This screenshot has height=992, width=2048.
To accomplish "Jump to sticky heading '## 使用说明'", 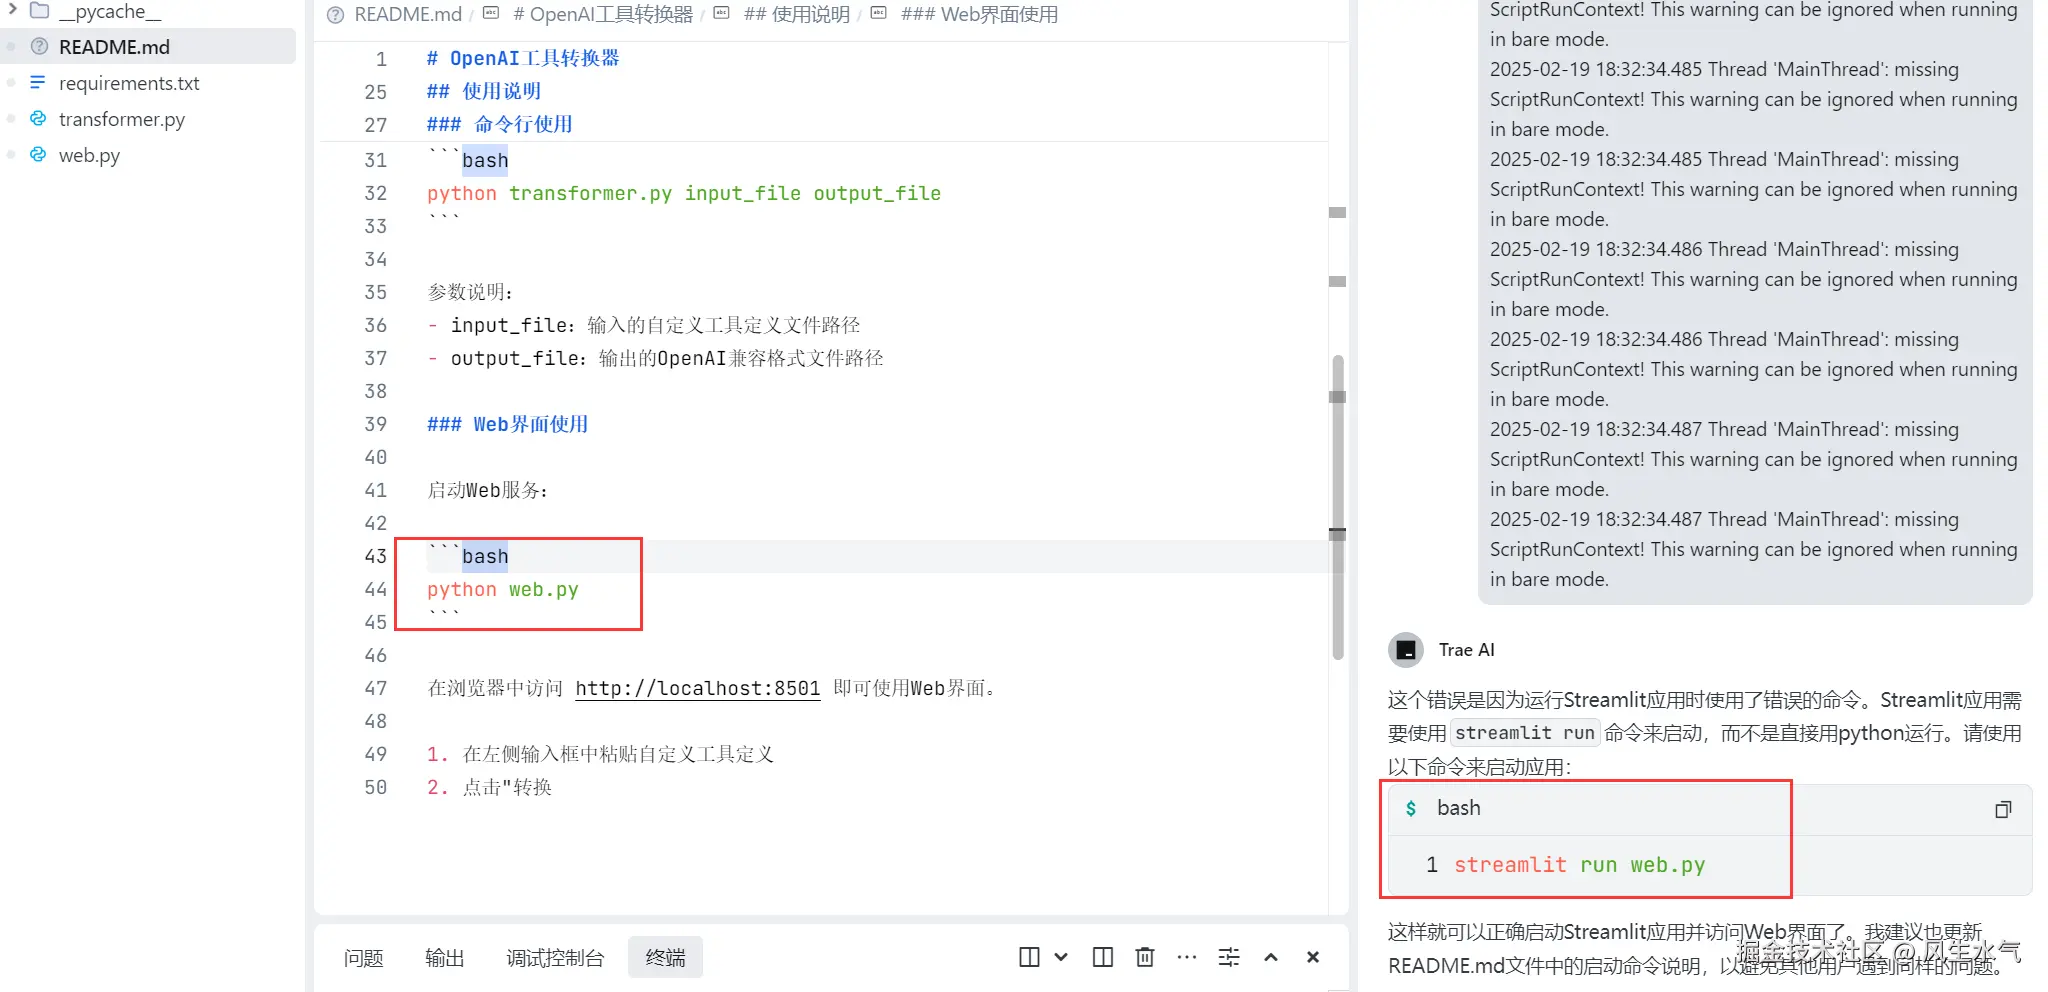I will [484, 91].
